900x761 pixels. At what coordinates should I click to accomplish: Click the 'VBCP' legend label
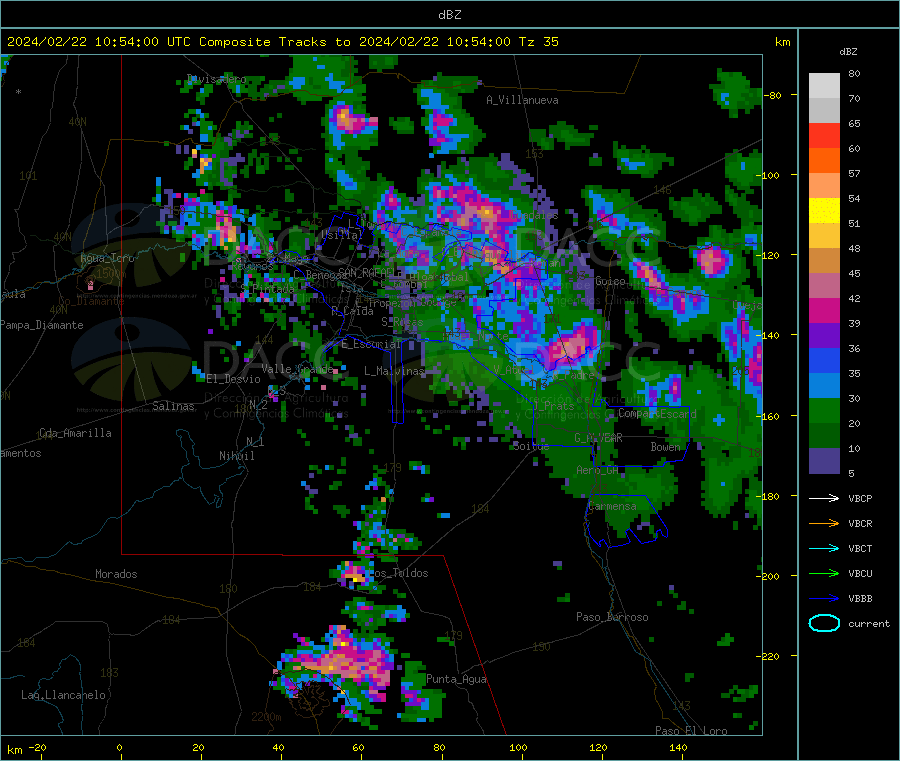point(860,498)
